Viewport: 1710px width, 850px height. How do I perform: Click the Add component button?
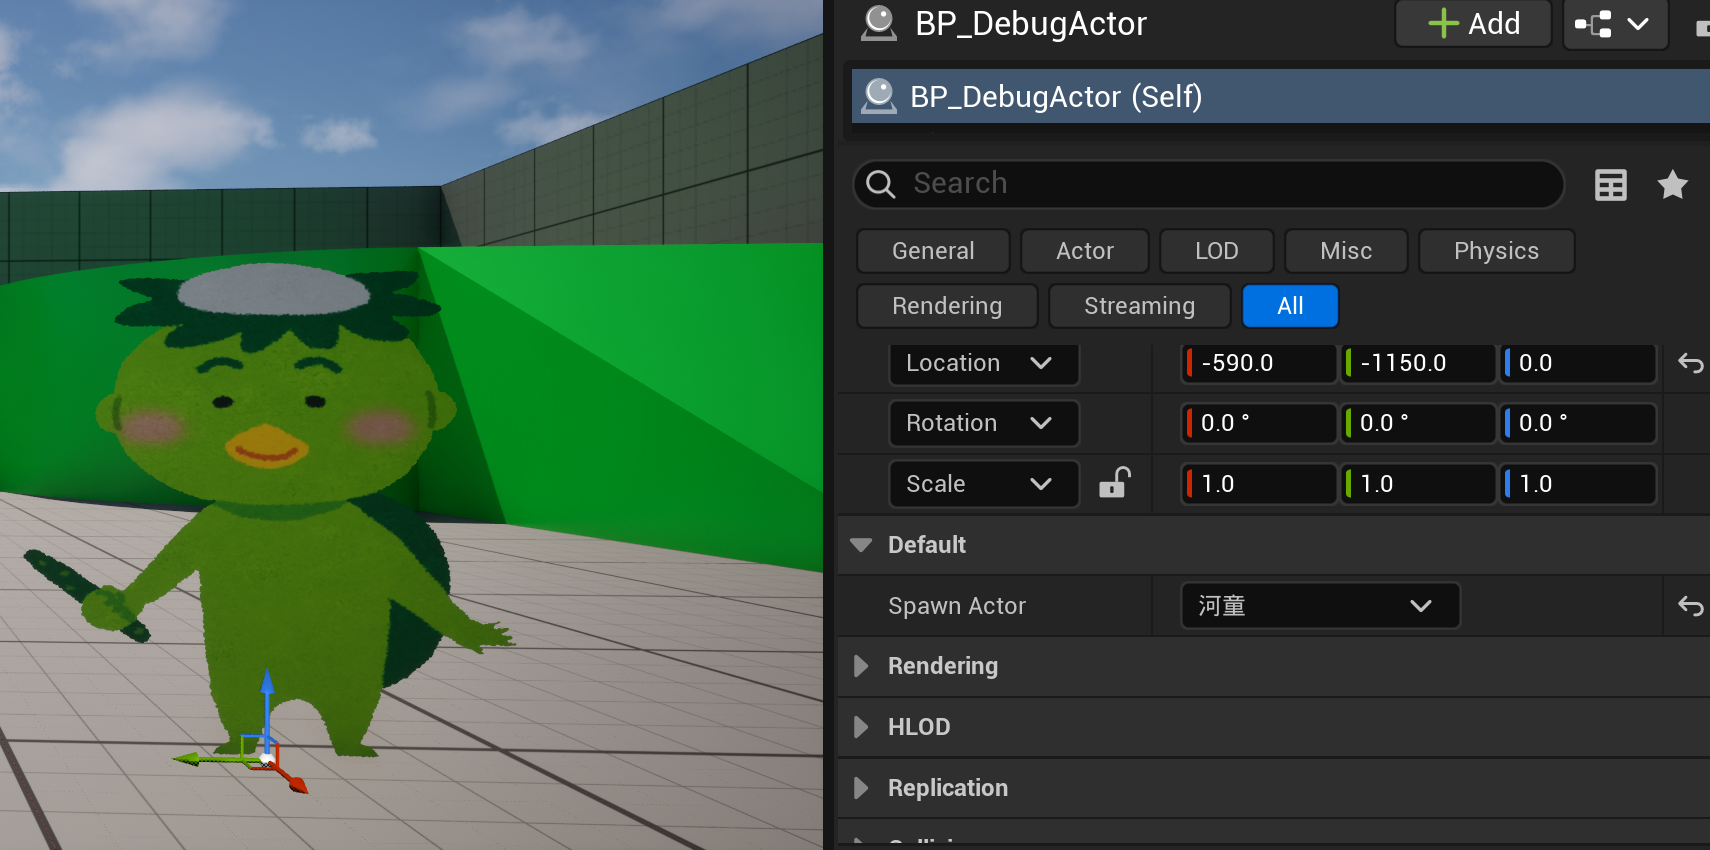pyautogui.click(x=1473, y=23)
